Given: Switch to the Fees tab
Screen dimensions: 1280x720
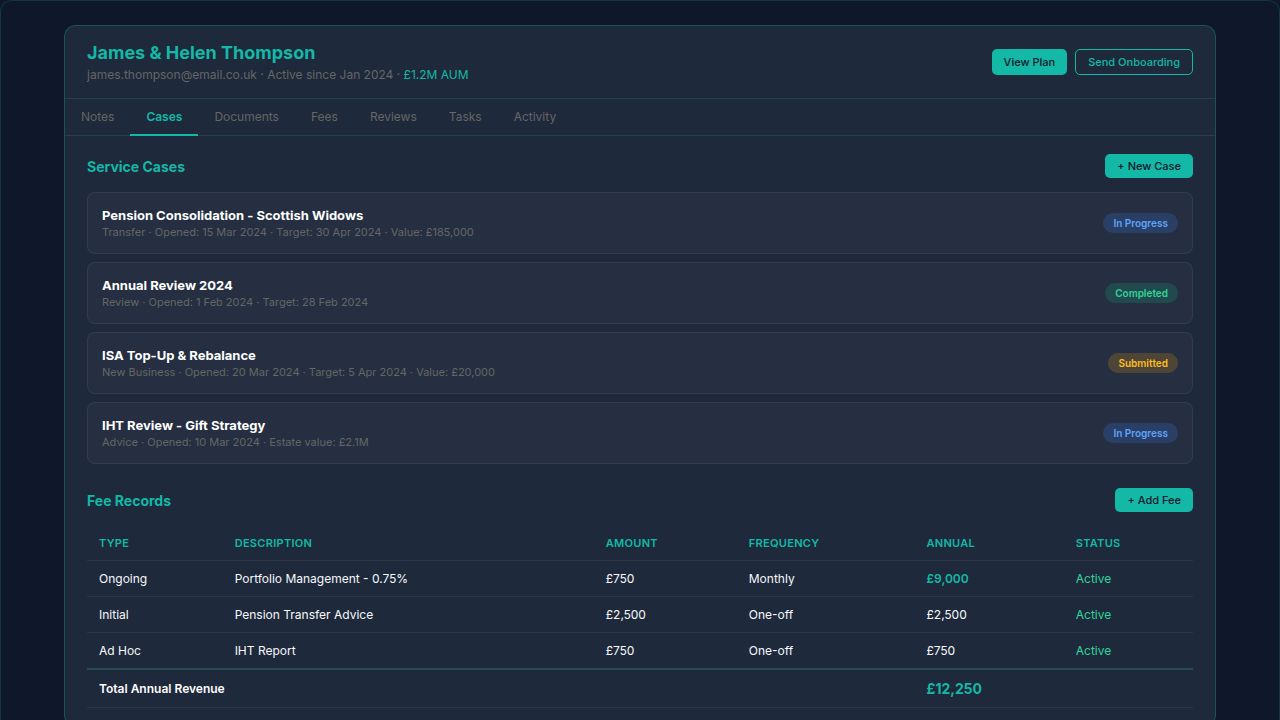Looking at the screenshot, I should click(x=324, y=116).
